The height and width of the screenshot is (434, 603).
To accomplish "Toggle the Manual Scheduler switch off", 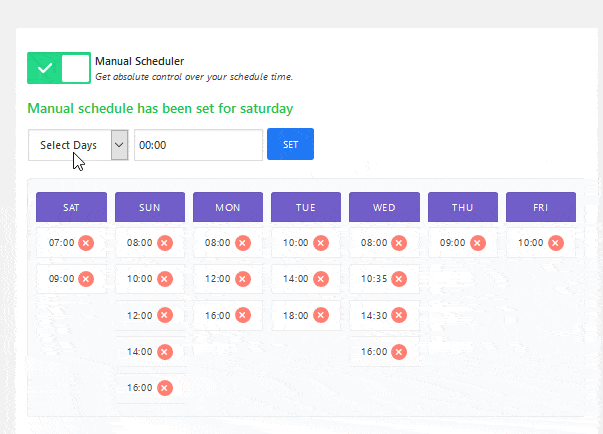I will point(59,68).
